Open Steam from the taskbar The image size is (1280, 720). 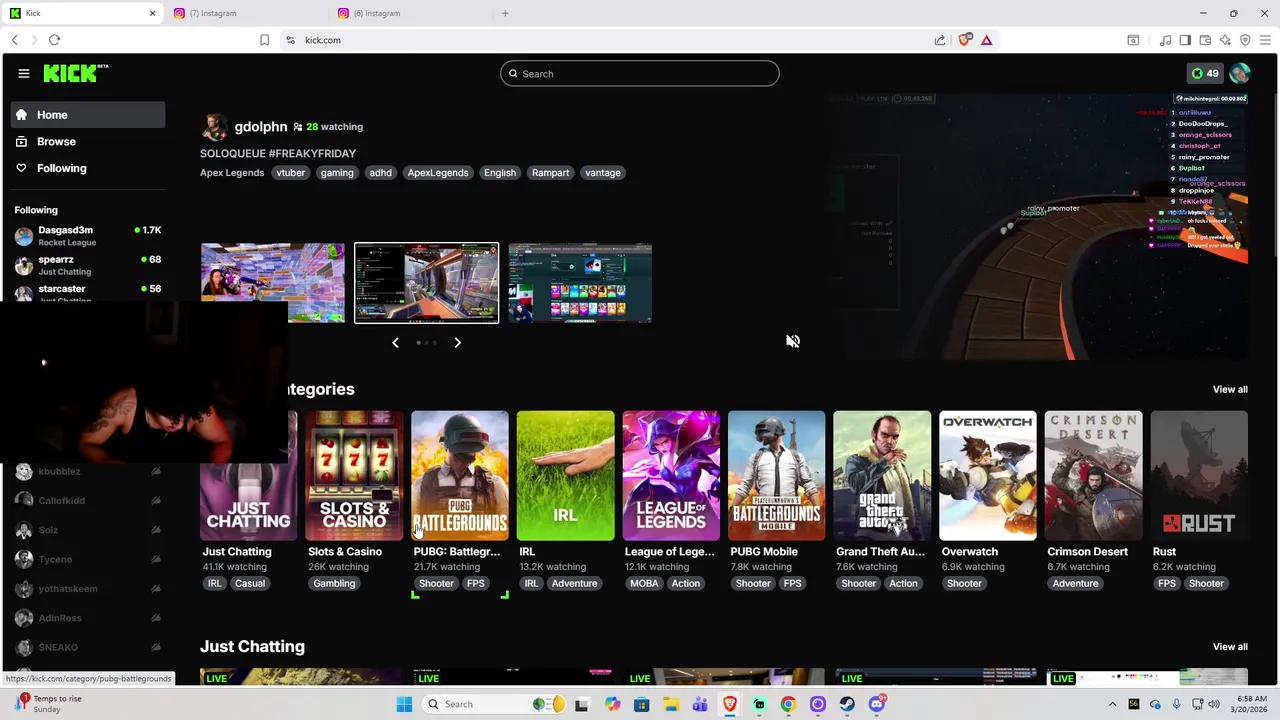[x=847, y=704]
